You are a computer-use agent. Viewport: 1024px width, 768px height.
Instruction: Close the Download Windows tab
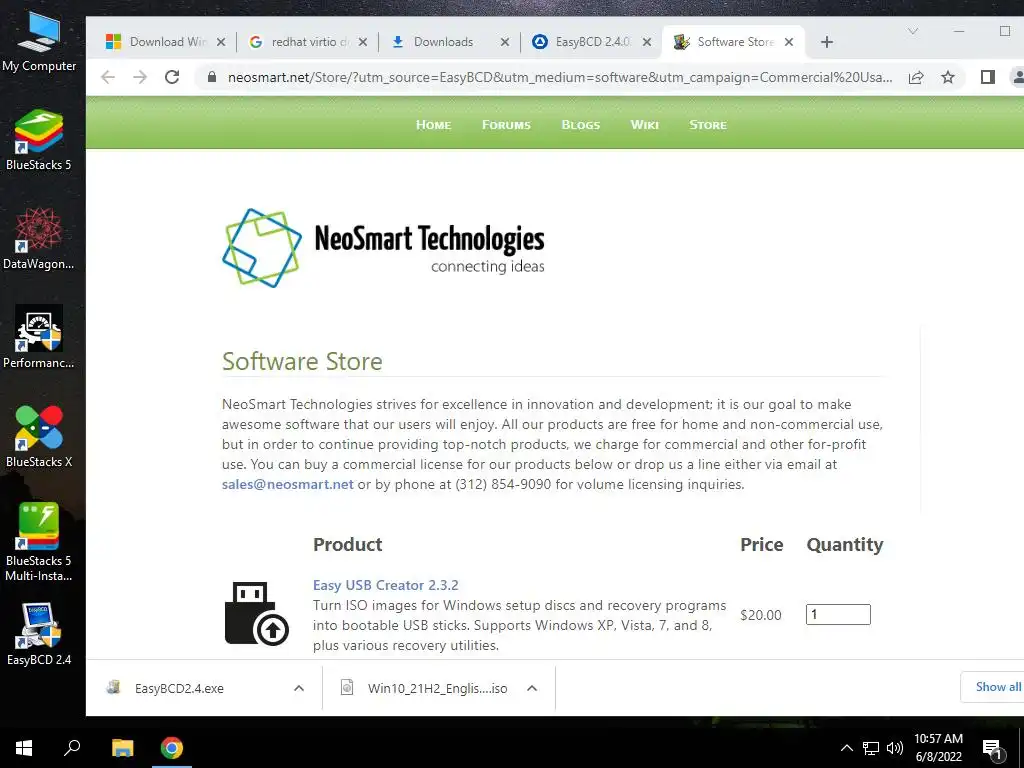click(221, 42)
